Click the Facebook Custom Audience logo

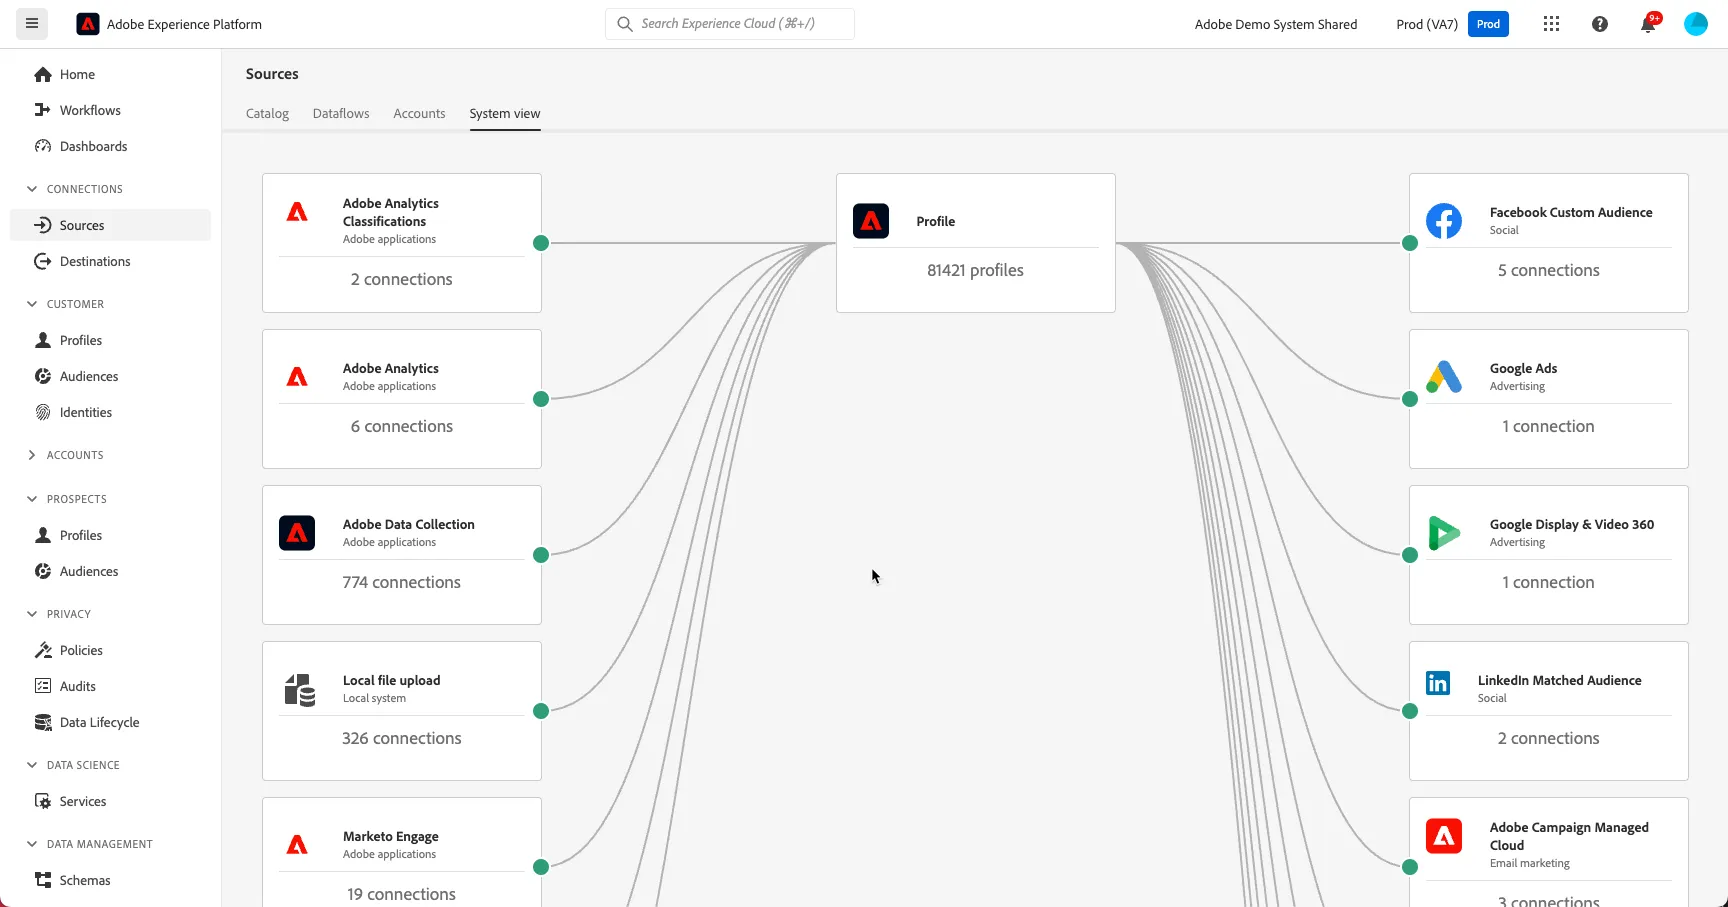click(x=1444, y=221)
